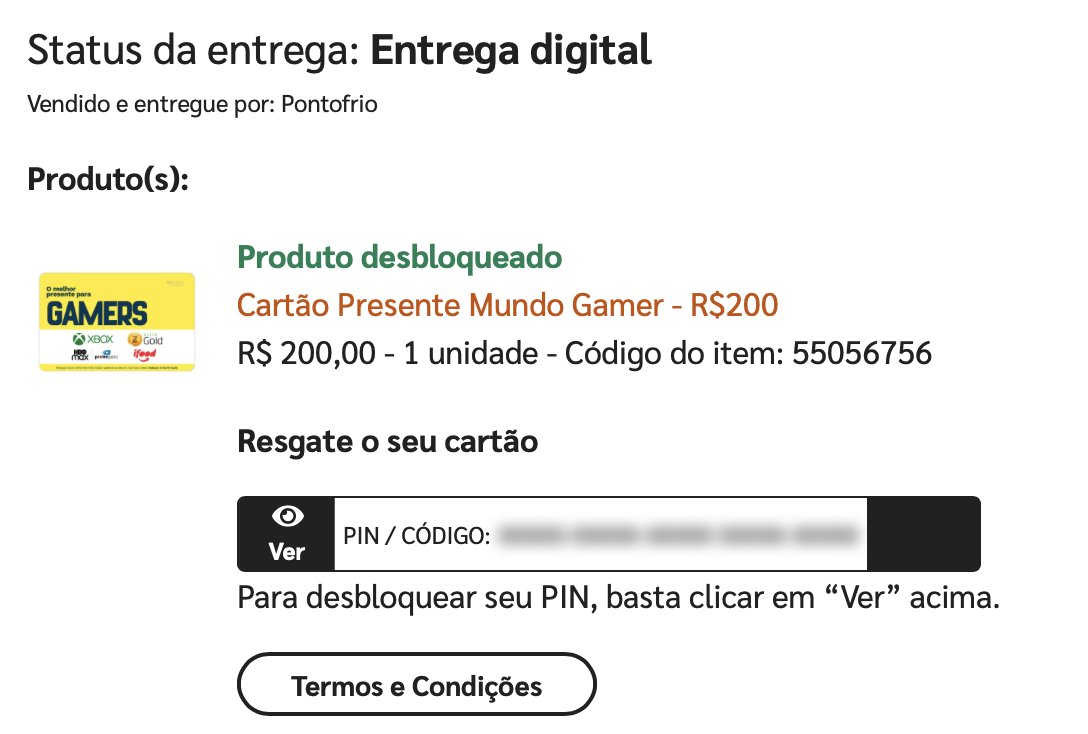The image size is (1088, 734).
Task: Click the Resgate o seu cartão heading
Action: click(388, 442)
